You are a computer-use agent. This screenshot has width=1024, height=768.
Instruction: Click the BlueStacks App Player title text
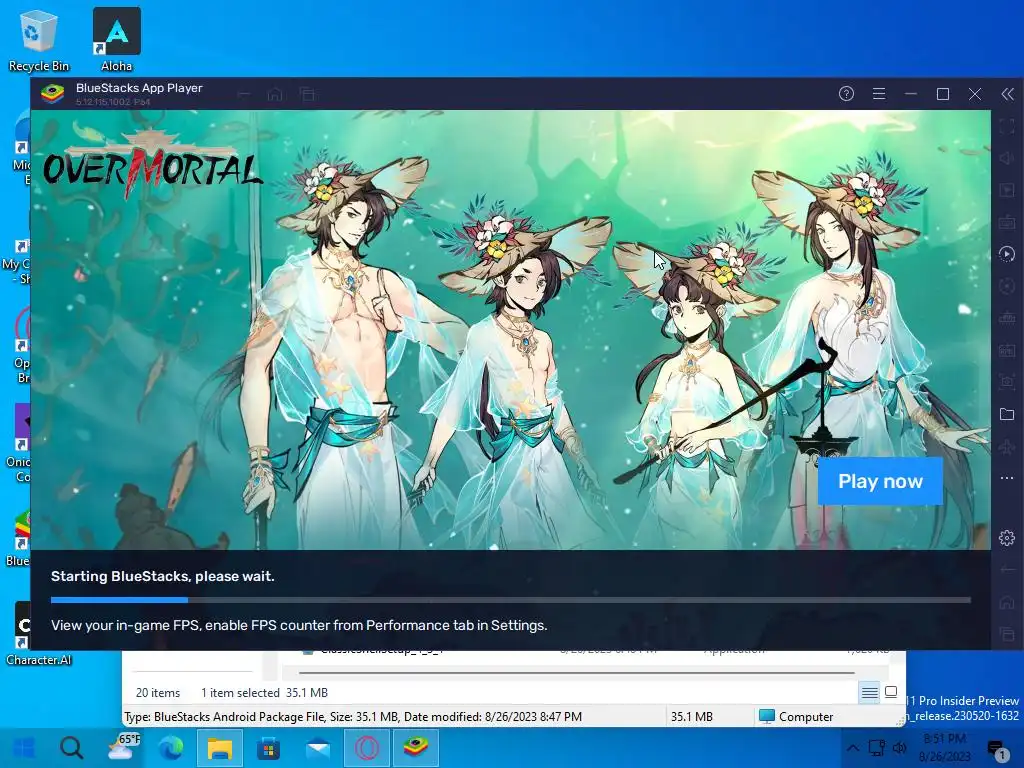point(139,88)
